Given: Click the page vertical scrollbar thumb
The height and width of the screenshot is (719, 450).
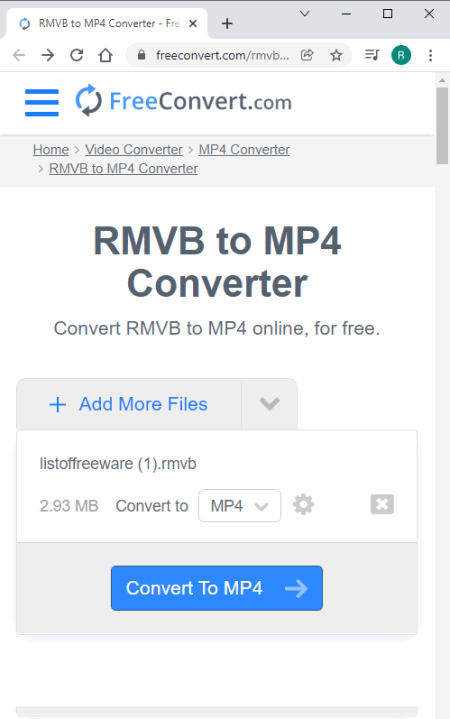Looking at the screenshot, I should point(442,126).
